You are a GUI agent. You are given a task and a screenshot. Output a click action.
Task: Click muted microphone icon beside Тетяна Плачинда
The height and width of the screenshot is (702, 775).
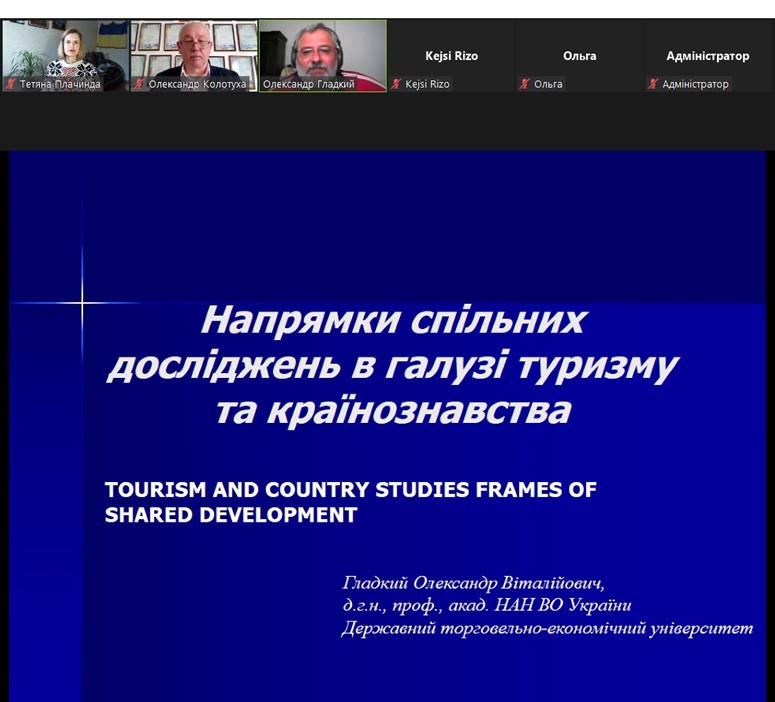pyautogui.click(x=10, y=84)
